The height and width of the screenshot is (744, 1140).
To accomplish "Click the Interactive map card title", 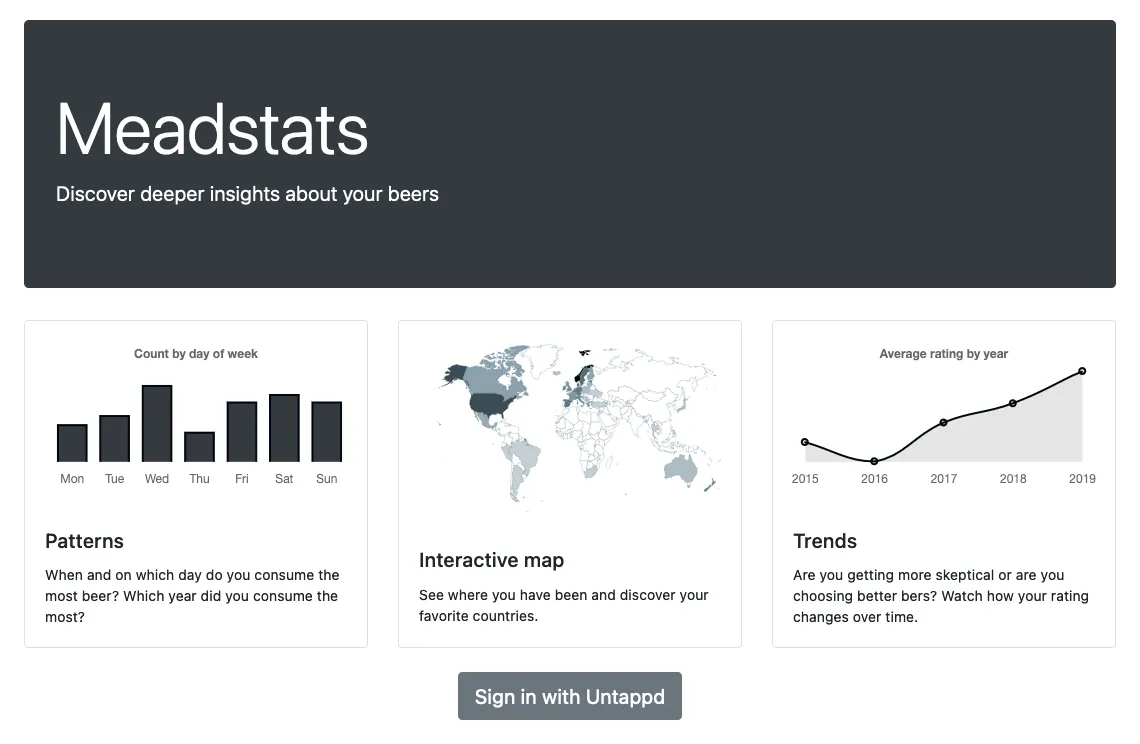I will [491, 560].
